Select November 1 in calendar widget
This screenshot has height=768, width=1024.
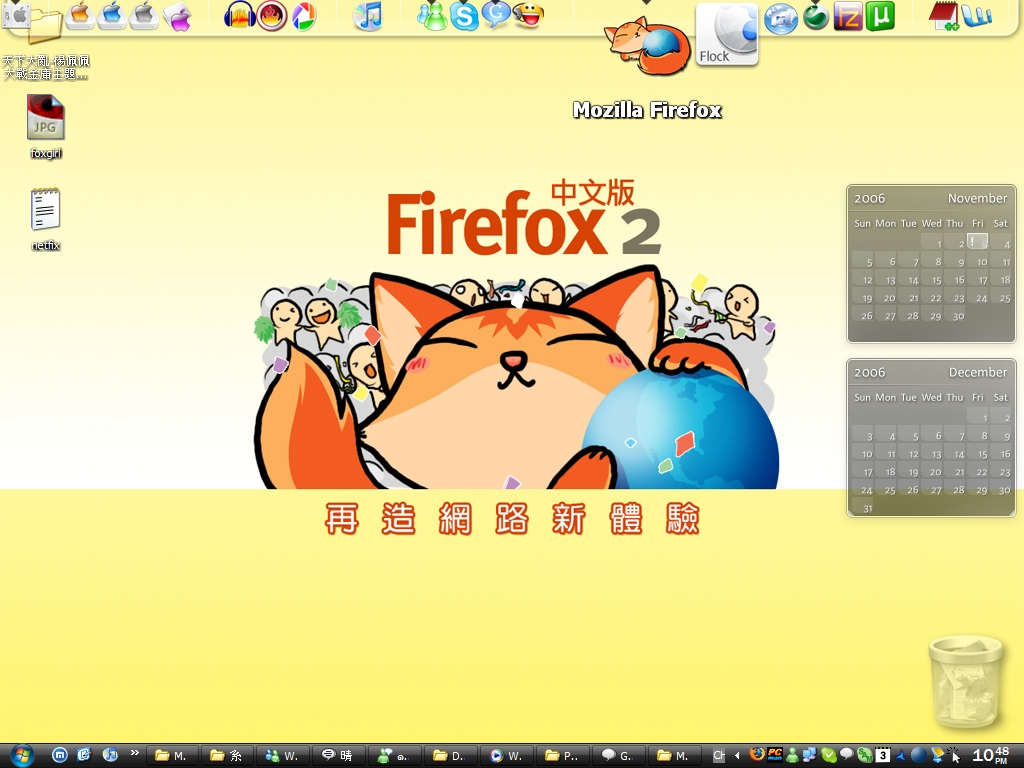(977, 242)
